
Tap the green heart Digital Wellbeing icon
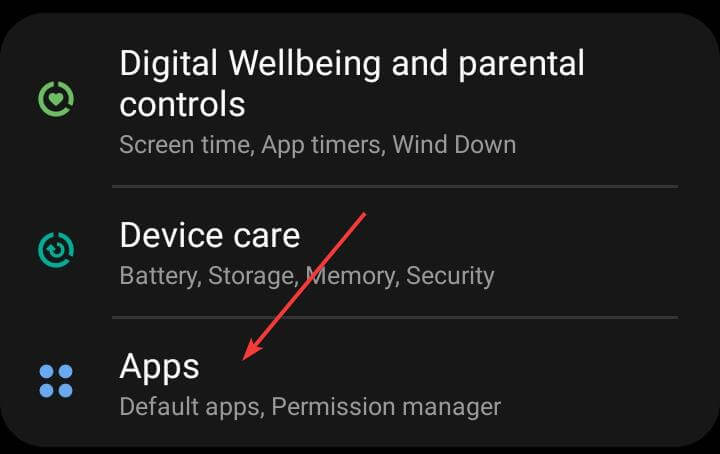pyautogui.click(x=56, y=99)
